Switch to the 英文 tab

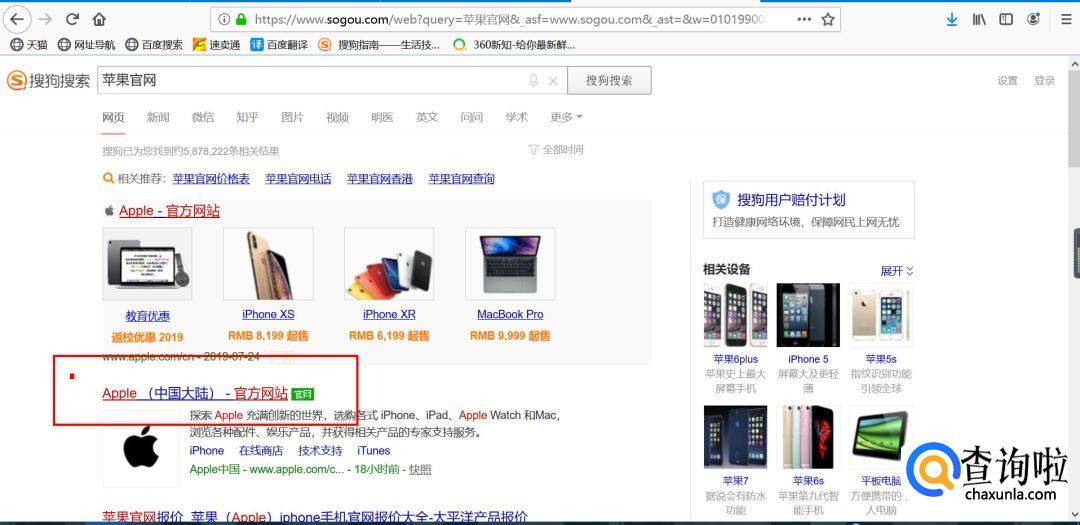(x=426, y=117)
